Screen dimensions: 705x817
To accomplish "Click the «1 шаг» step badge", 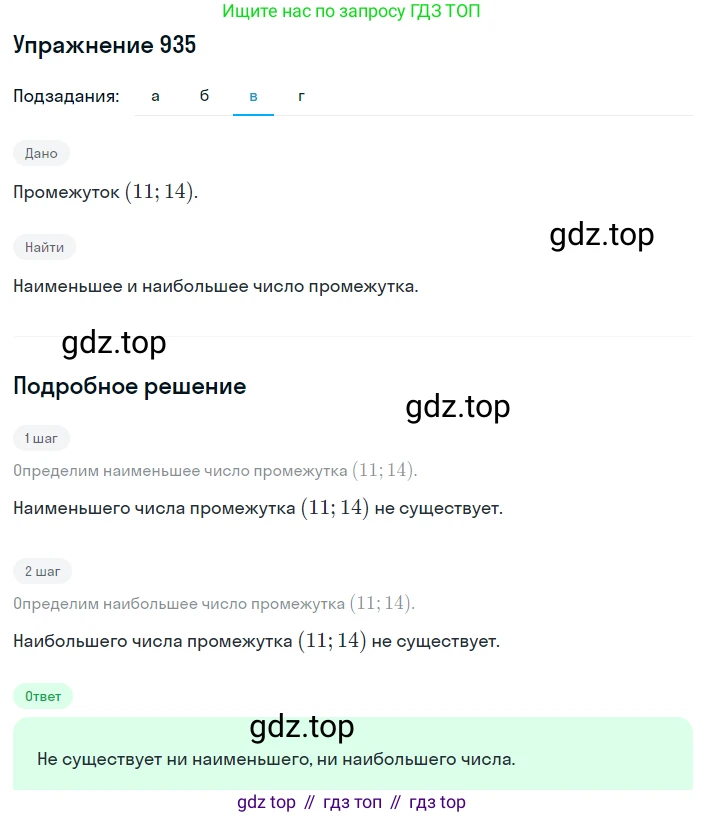I will click(41, 438).
